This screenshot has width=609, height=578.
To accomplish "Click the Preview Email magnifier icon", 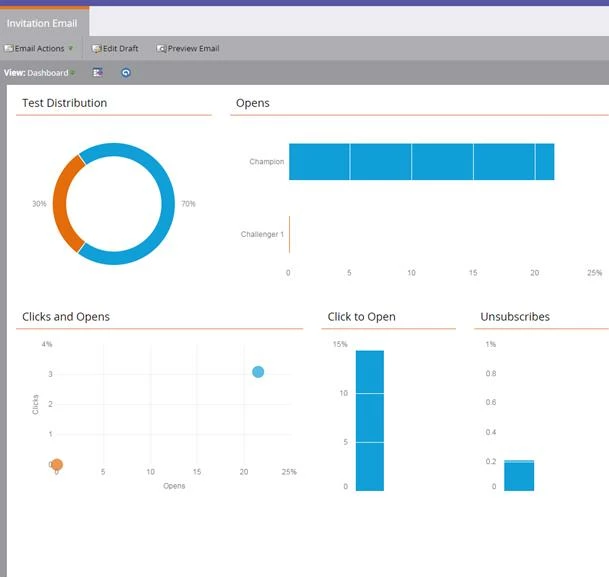I will click(161, 49).
